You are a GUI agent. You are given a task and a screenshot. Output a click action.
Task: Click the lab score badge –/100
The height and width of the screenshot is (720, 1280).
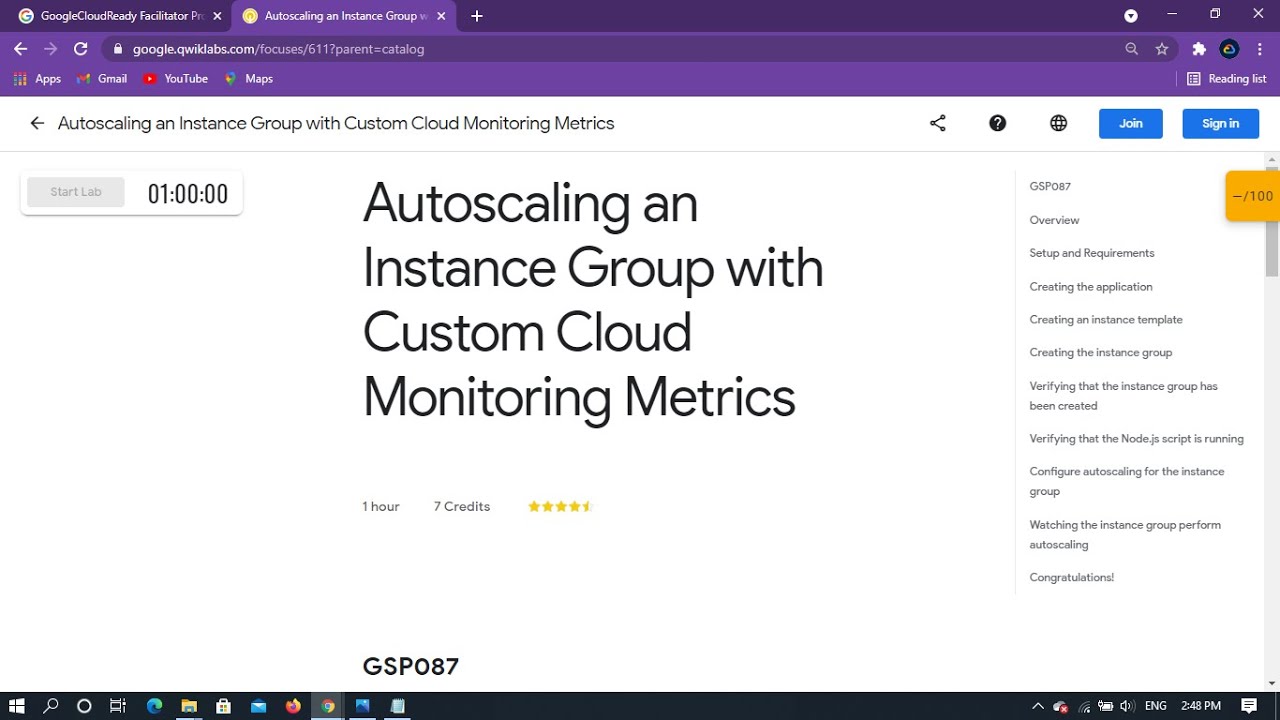tap(1252, 196)
